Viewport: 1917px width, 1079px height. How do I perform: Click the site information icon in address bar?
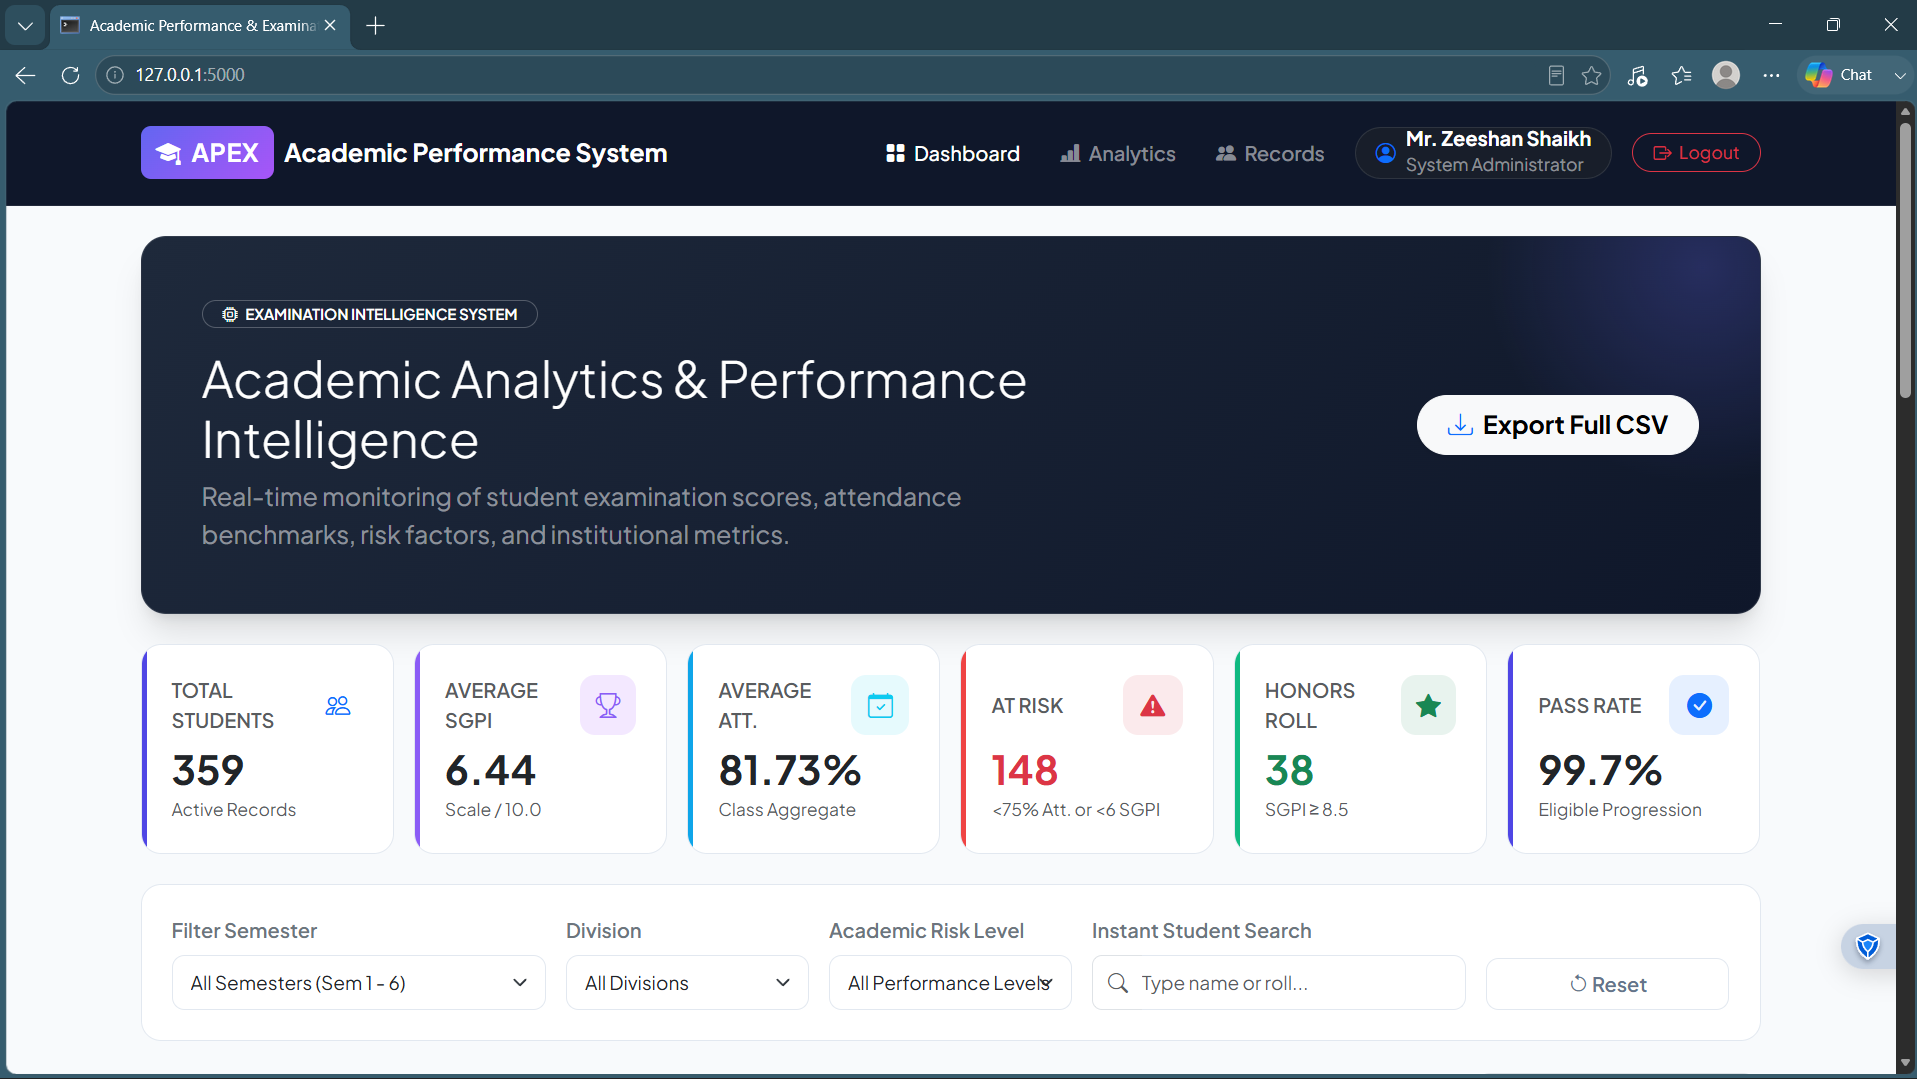coord(115,75)
